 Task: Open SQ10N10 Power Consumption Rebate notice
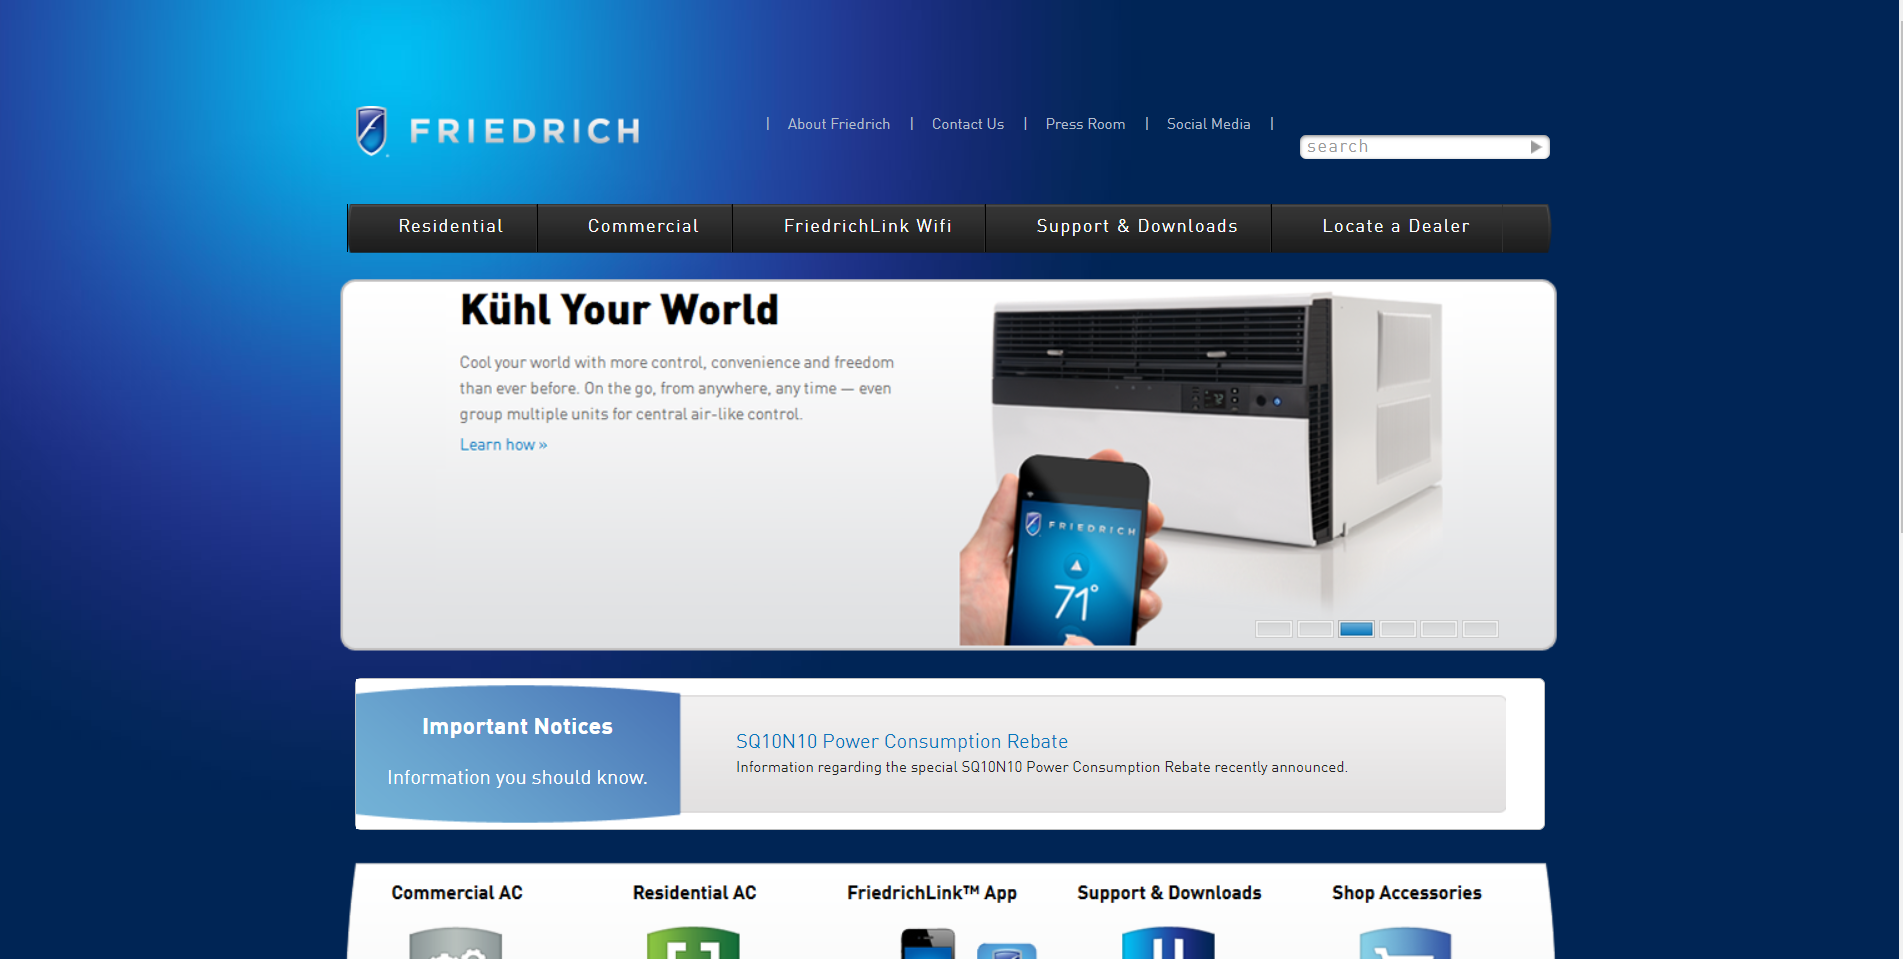click(x=901, y=741)
